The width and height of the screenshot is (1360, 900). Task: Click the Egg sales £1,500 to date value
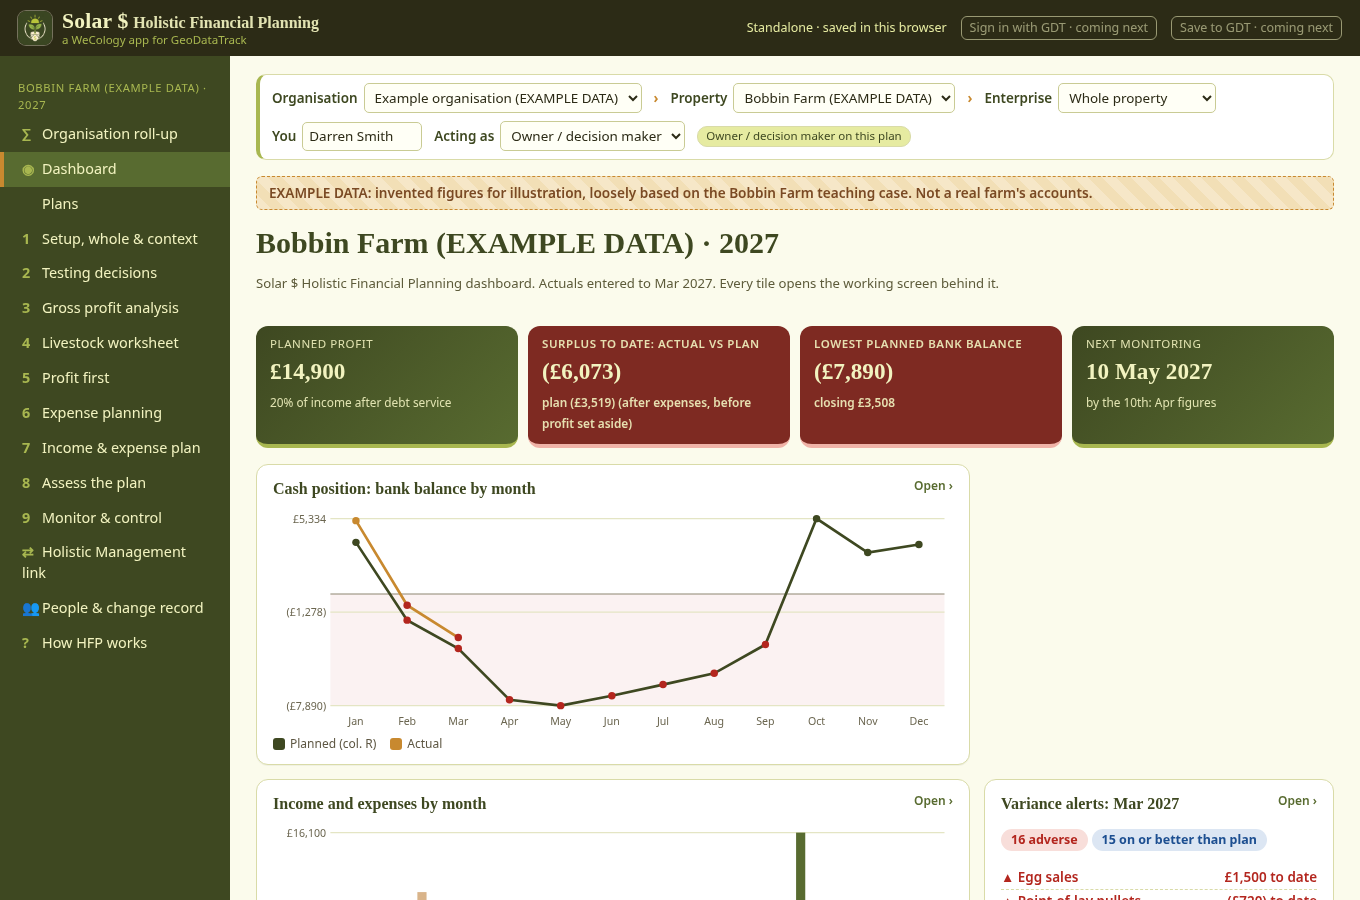tap(1270, 878)
